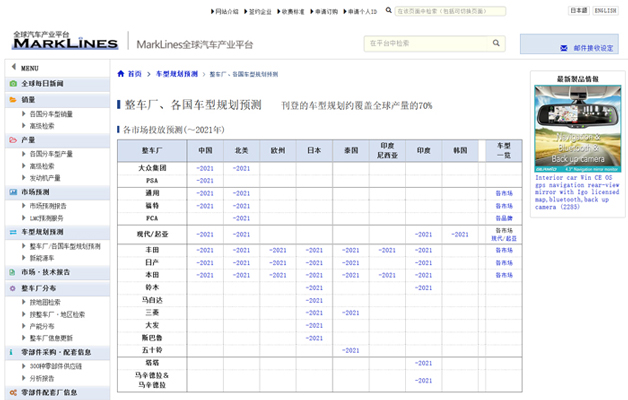The height and width of the screenshot is (400, 628).
Task: Switch language to ENGLISH
Action: pos(606,11)
